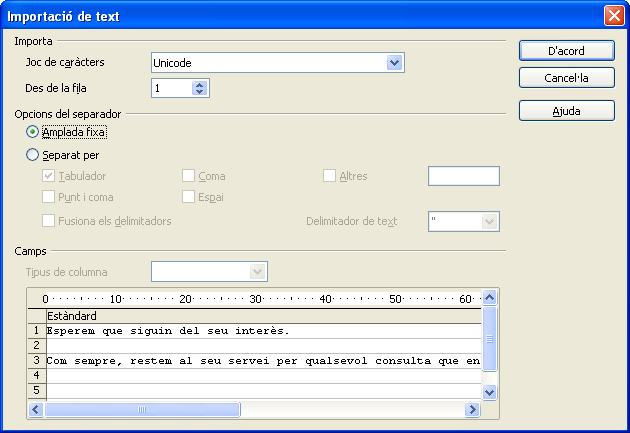630x433 pixels.
Task: Select row 1 in the preview
Action: (36, 331)
